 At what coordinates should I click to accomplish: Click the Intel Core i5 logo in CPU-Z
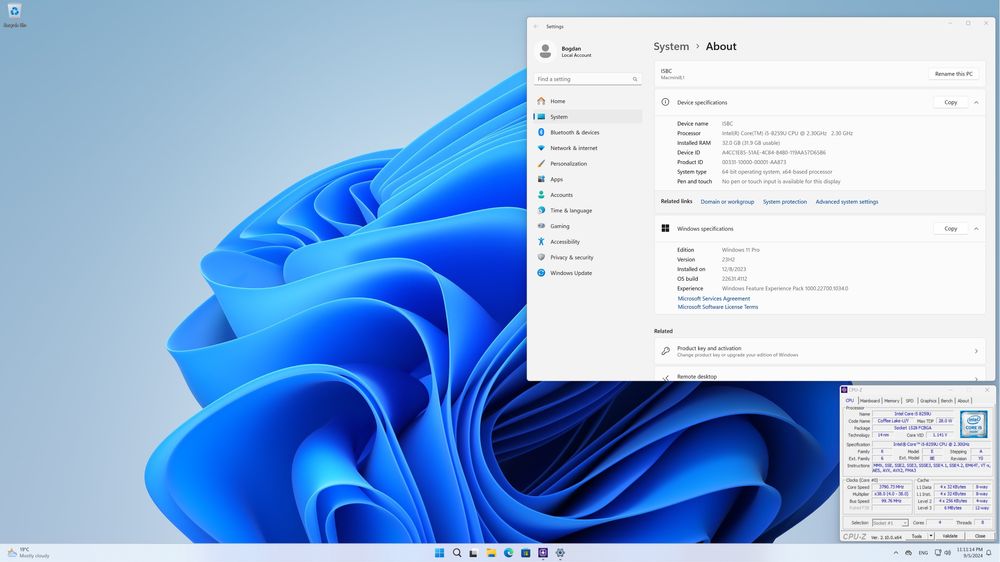(x=974, y=424)
